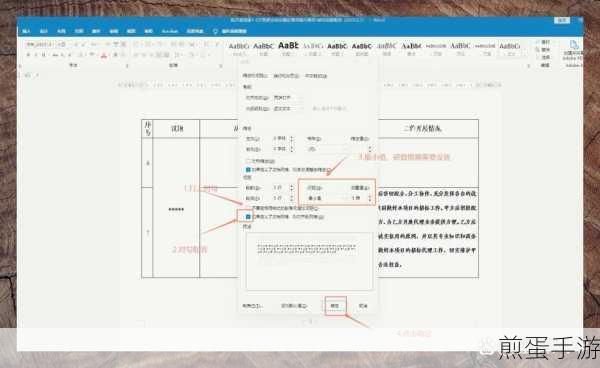This screenshot has width=600, height=368.
Task: Toggle snap to grid checkbox under spacing
Action: coord(248,217)
